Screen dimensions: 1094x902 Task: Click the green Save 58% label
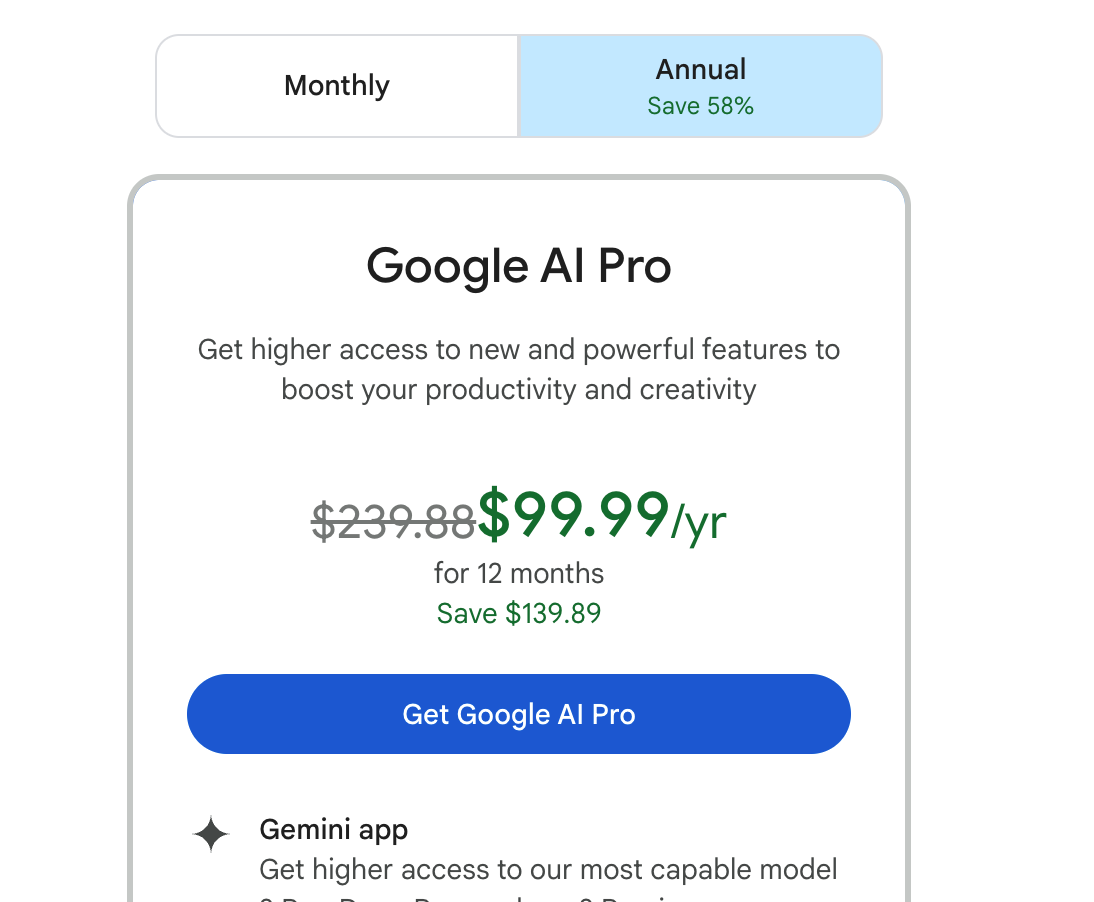(x=700, y=106)
